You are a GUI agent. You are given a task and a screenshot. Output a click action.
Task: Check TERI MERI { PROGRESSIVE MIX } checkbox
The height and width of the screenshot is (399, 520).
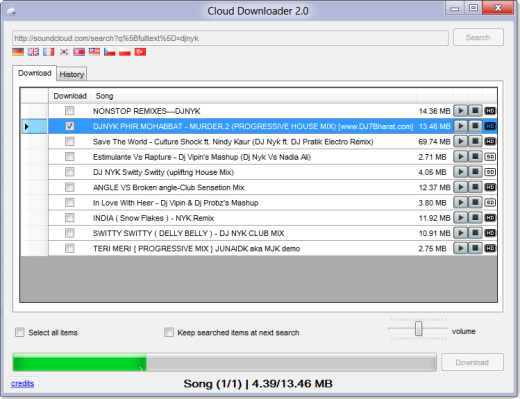(x=70, y=248)
